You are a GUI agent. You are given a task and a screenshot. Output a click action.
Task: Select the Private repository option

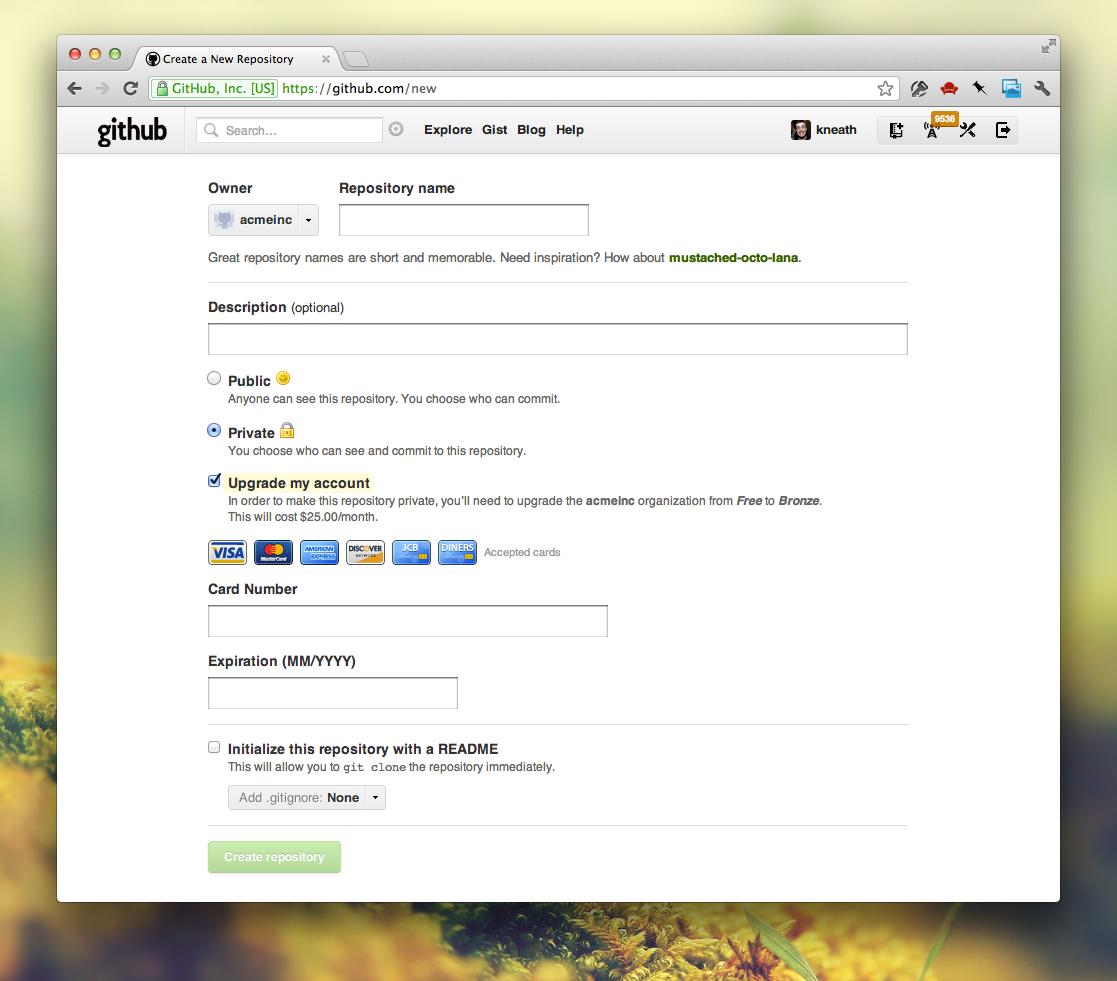(214, 430)
